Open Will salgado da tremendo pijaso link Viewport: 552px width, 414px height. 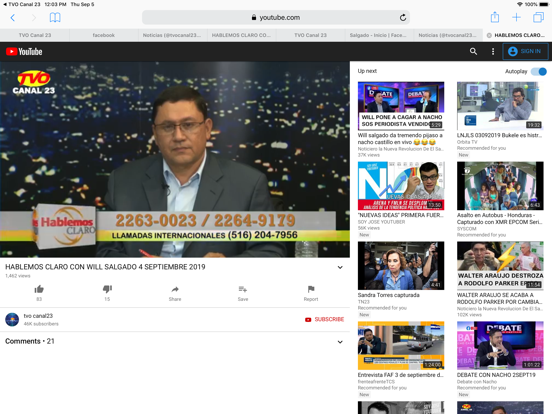pos(400,139)
